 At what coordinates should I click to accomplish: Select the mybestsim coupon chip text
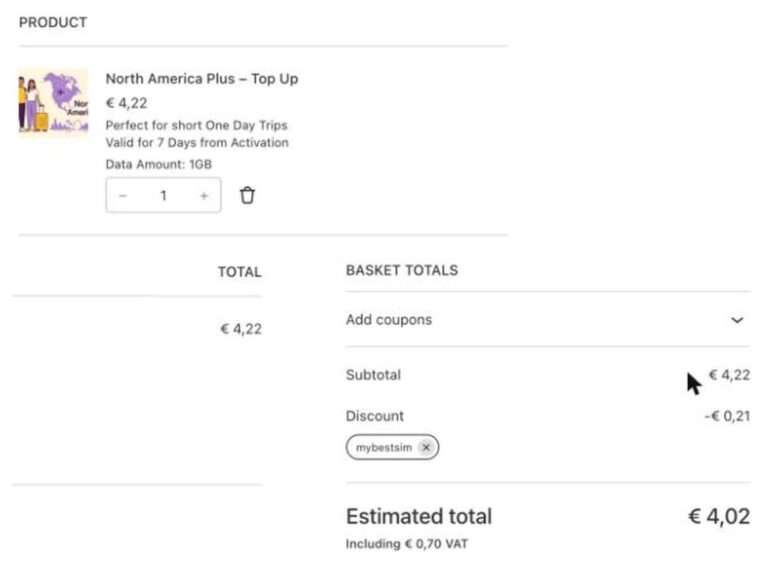pos(384,448)
